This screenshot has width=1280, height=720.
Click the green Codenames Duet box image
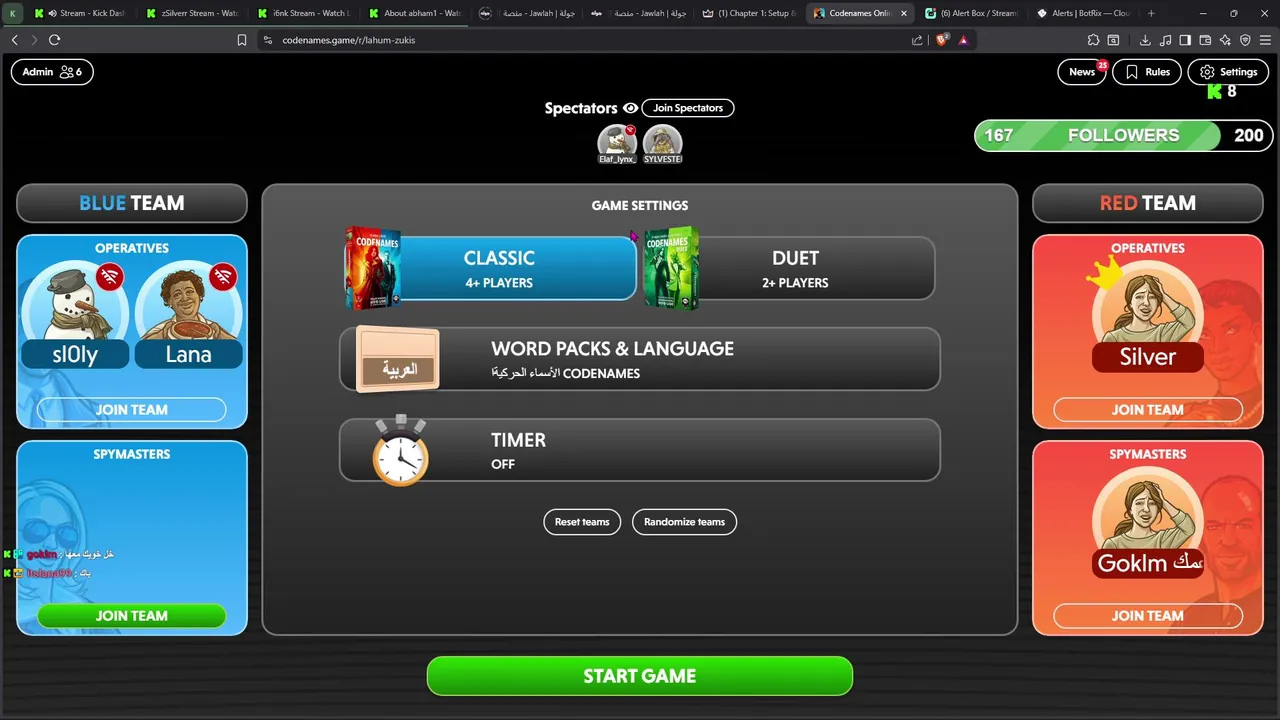(671, 268)
